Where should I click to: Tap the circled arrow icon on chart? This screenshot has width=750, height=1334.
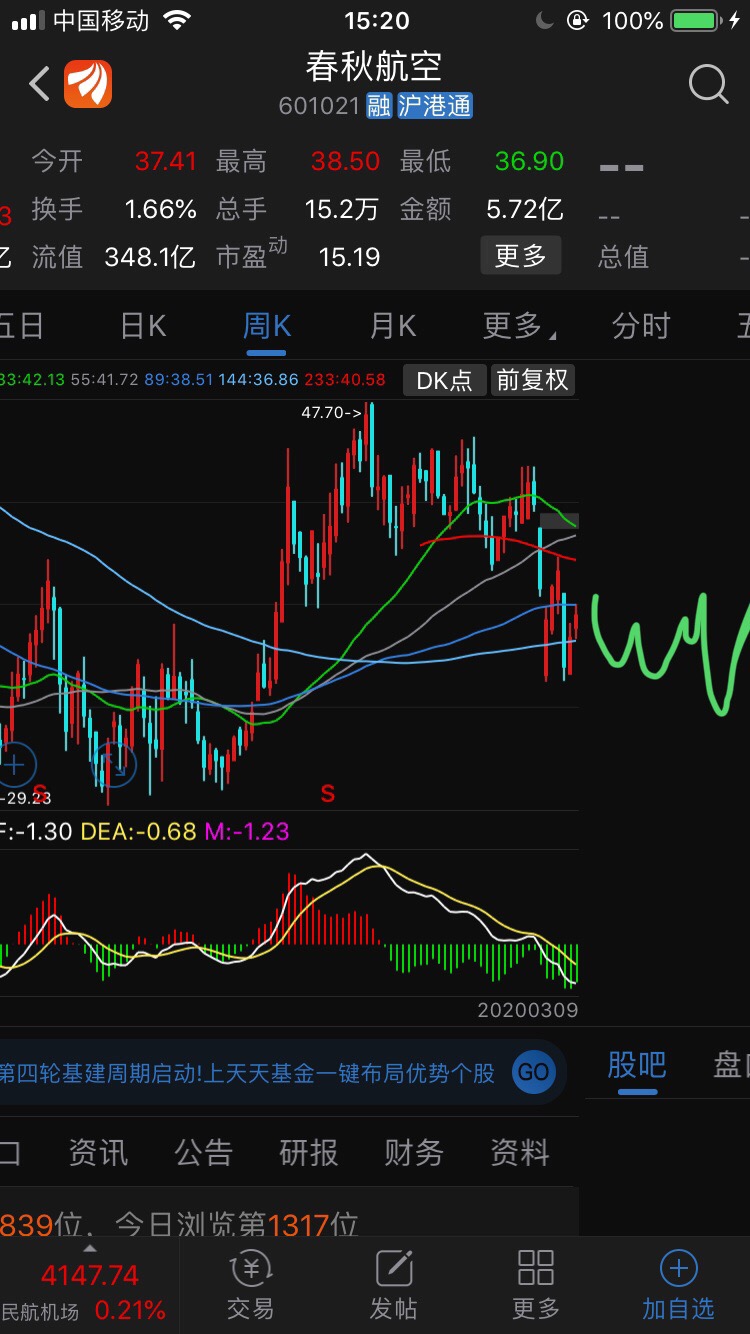[113, 766]
